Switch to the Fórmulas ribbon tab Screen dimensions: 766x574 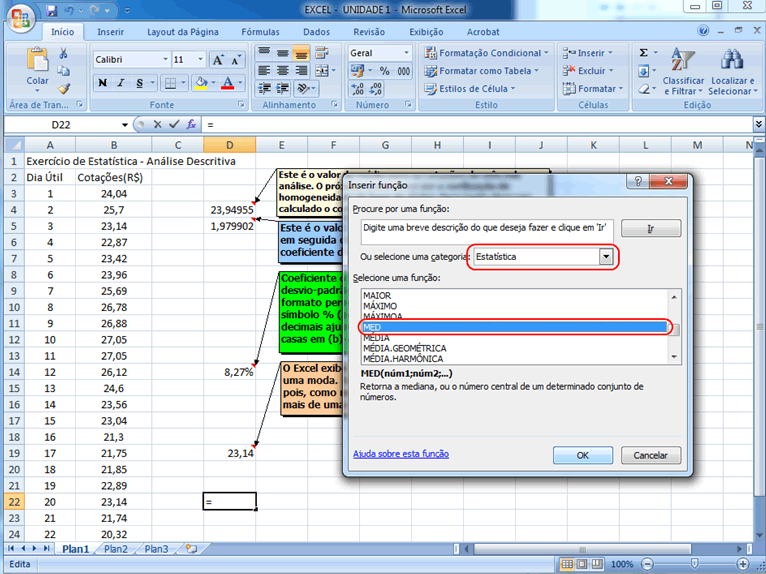[x=260, y=32]
